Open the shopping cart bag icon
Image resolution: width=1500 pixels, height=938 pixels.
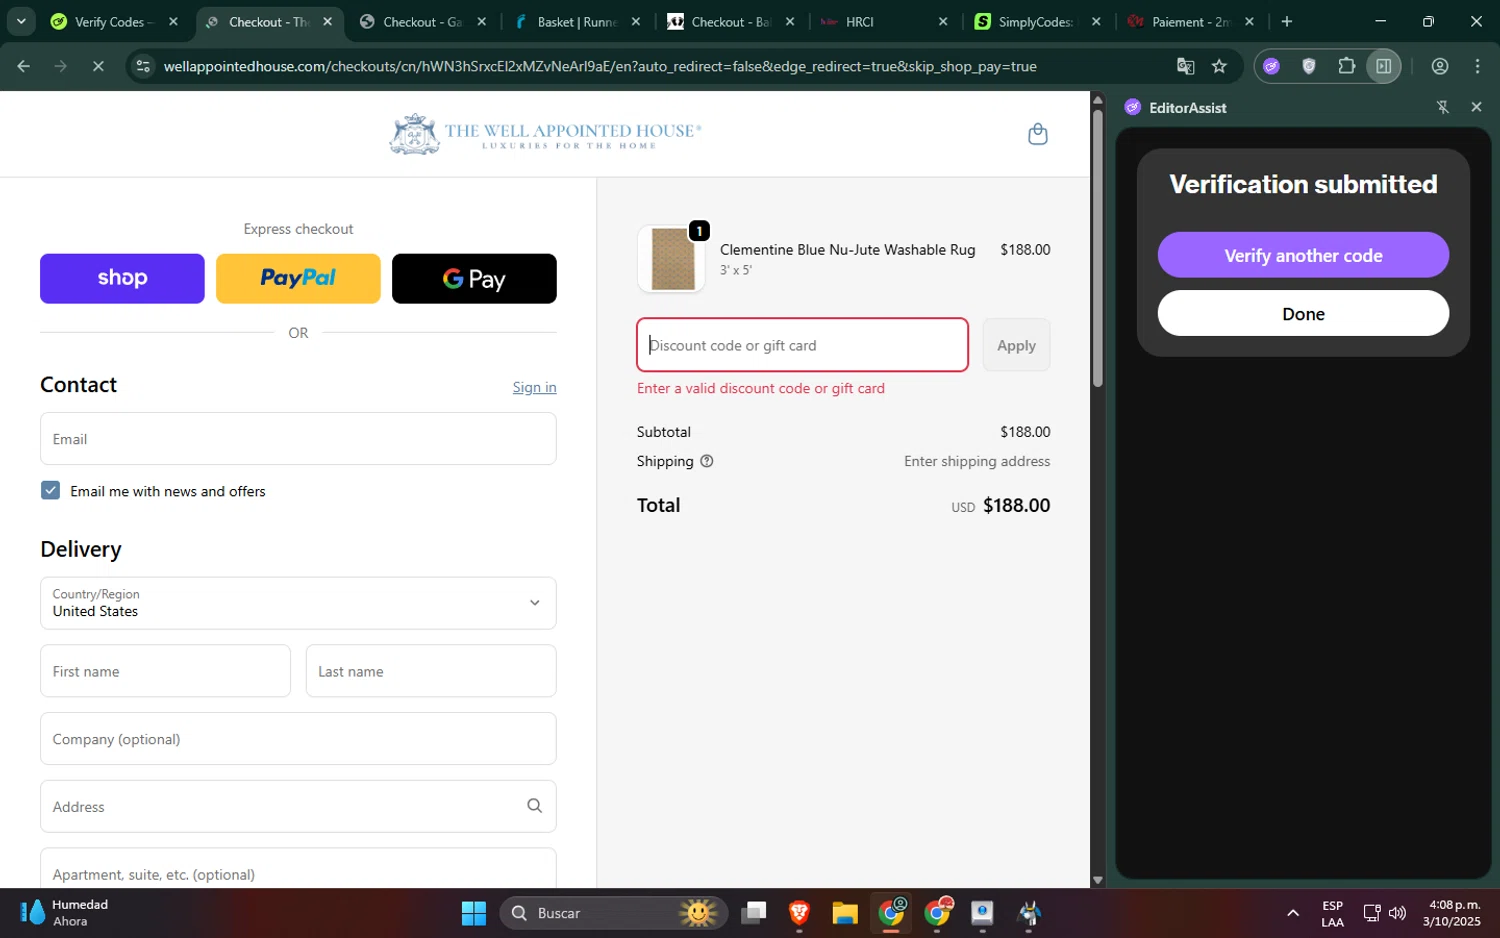[x=1037, y=134]
